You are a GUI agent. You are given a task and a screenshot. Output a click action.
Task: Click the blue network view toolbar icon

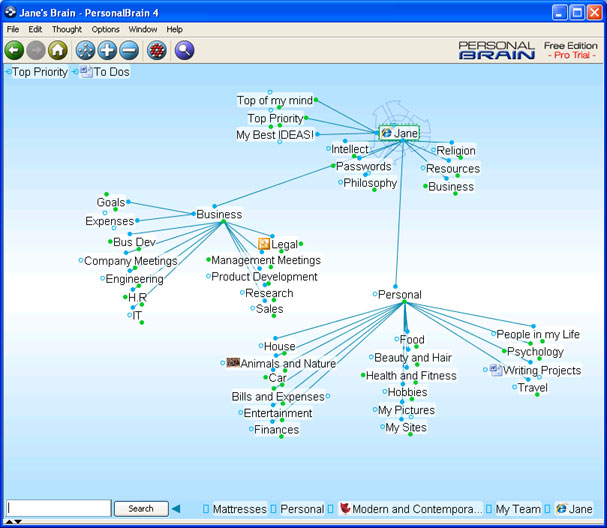point(86,50)
